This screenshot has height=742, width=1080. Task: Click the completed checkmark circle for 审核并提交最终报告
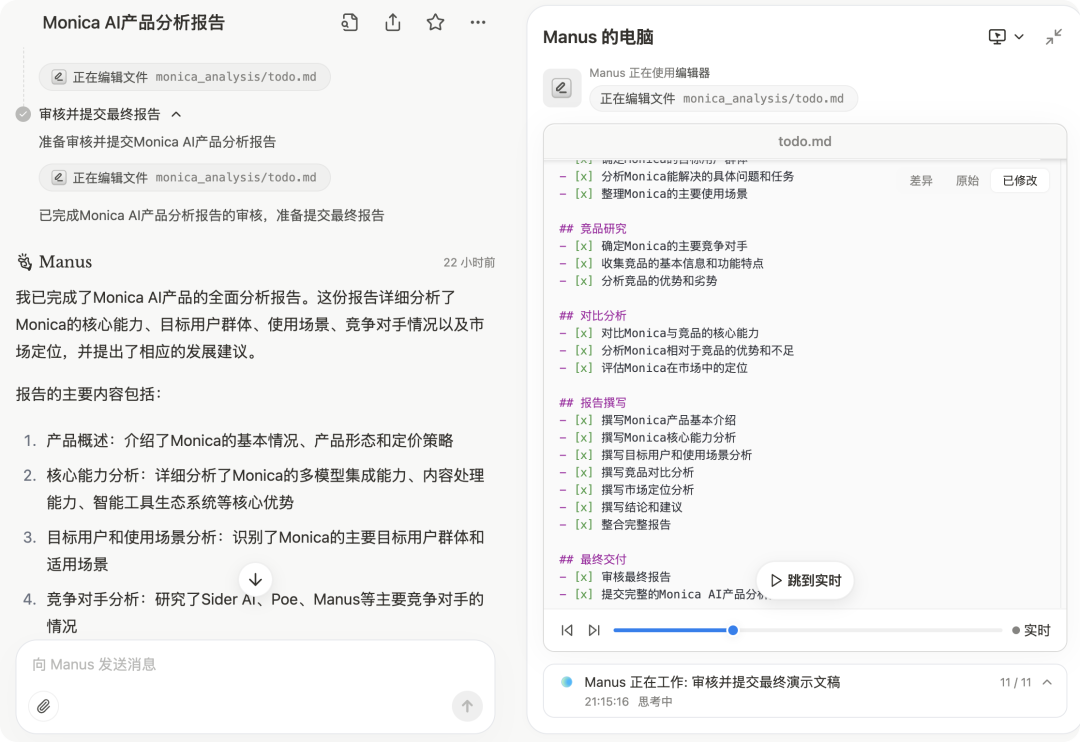(23, 114)
